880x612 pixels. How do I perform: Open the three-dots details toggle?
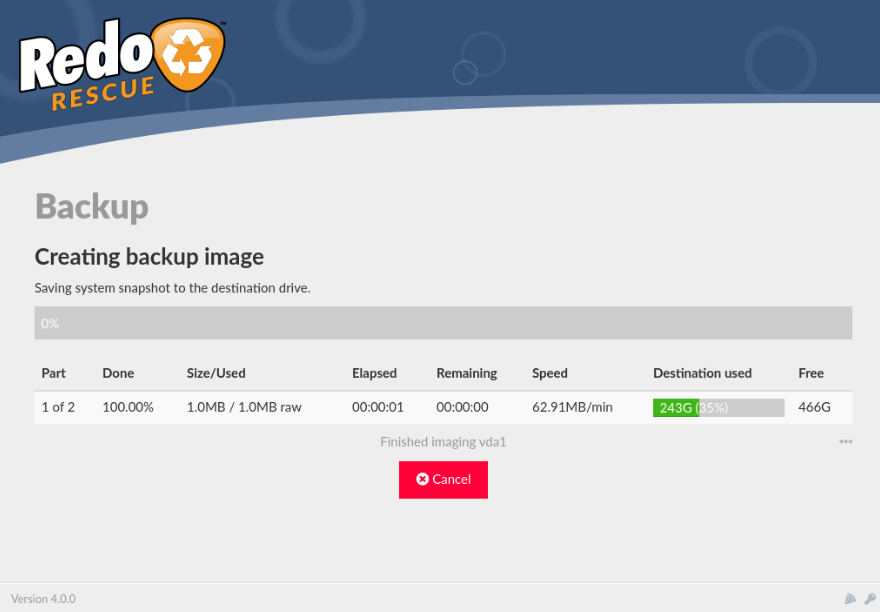coord(846,442)
